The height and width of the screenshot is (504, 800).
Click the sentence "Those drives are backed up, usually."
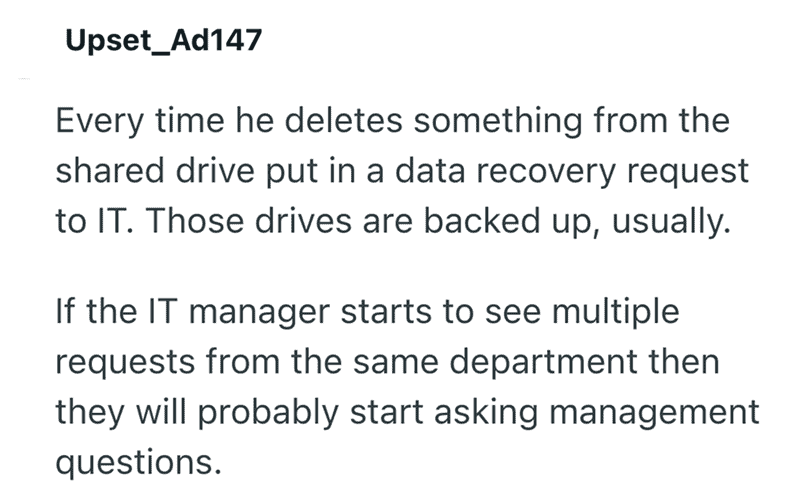coord(438,222)
